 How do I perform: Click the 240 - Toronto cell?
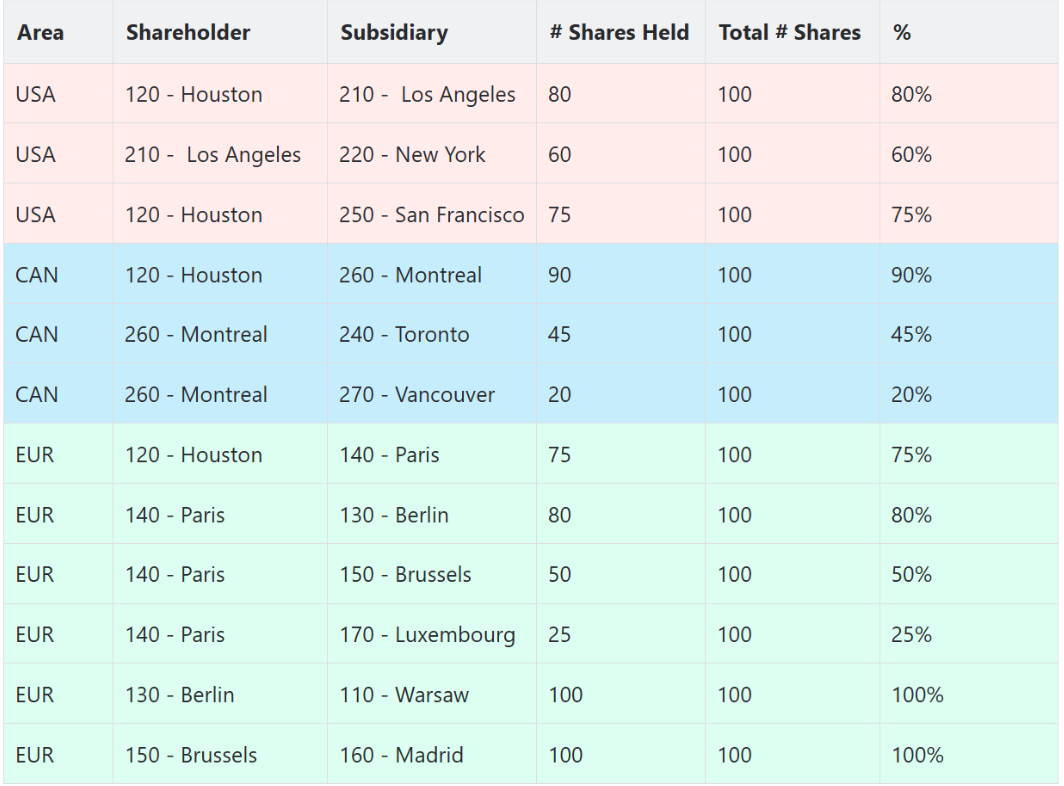tap(432, 334)
